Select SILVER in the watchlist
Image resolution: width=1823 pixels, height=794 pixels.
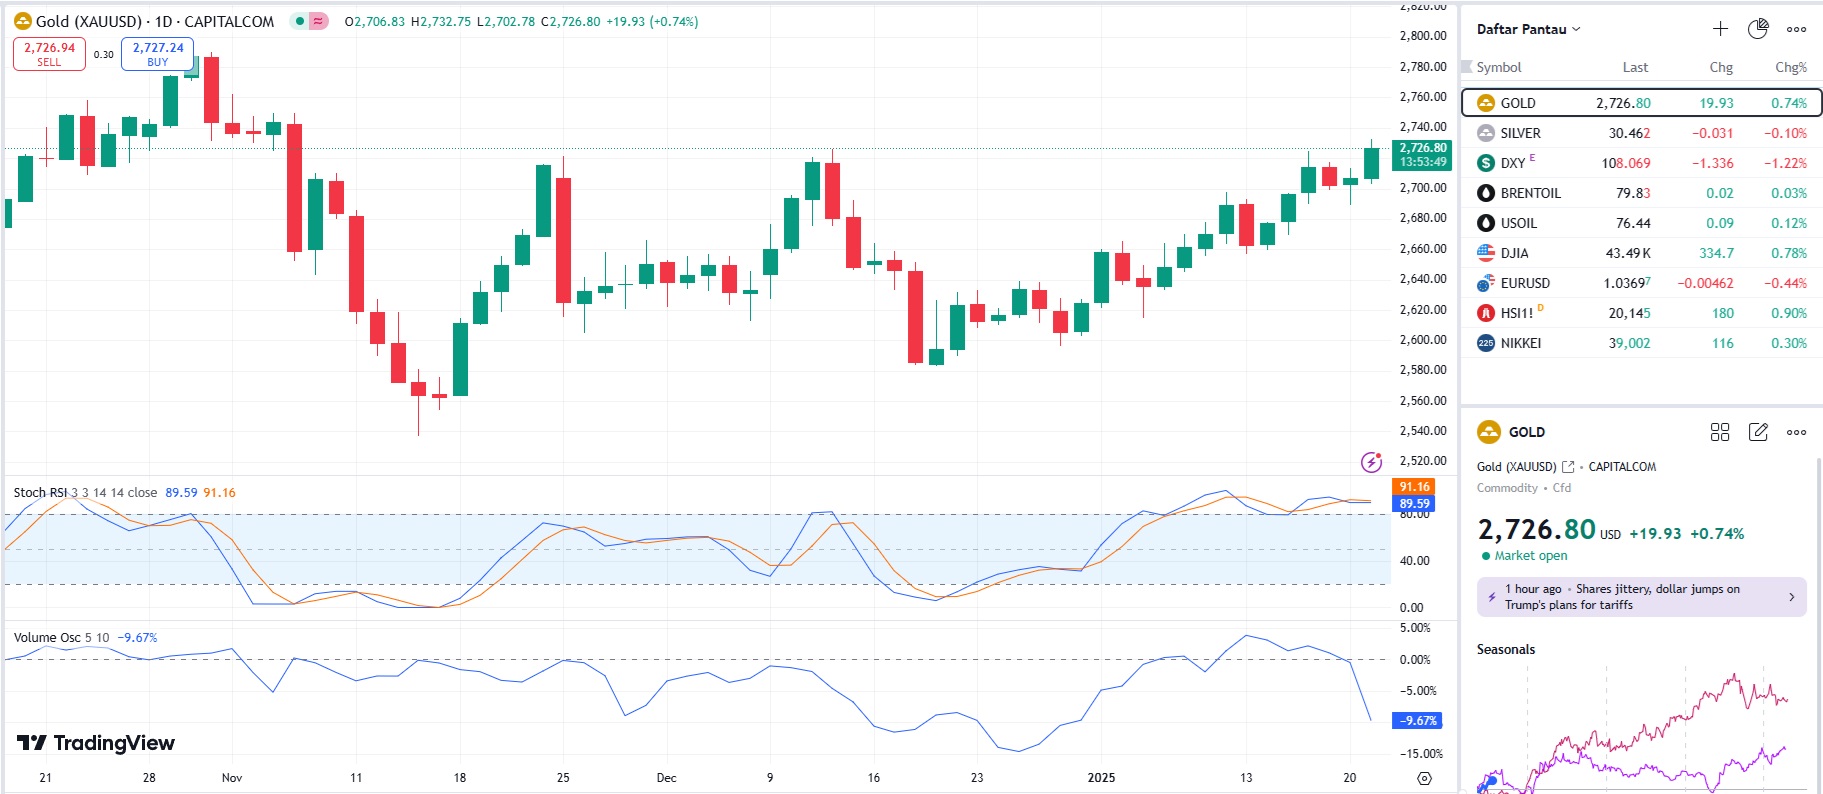tap(1520, 133)
